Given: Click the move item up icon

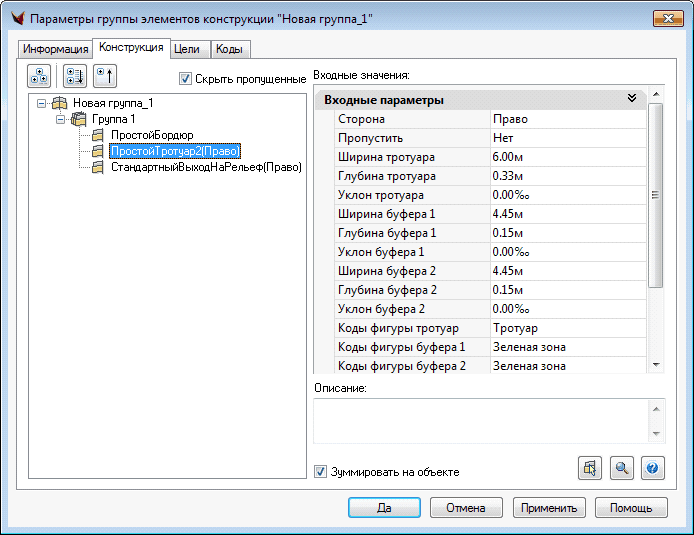Looking at the screenshot, I should click(105, 77).
